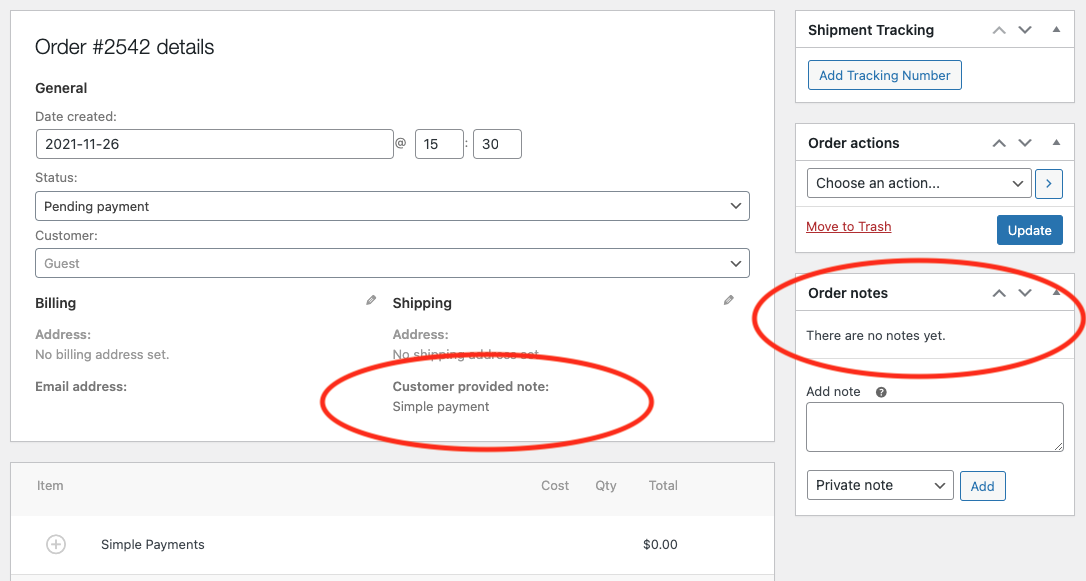Viewport: 1086px width, 581px height.
Task: Click the Update button
Action: (x=1029, y=231)
